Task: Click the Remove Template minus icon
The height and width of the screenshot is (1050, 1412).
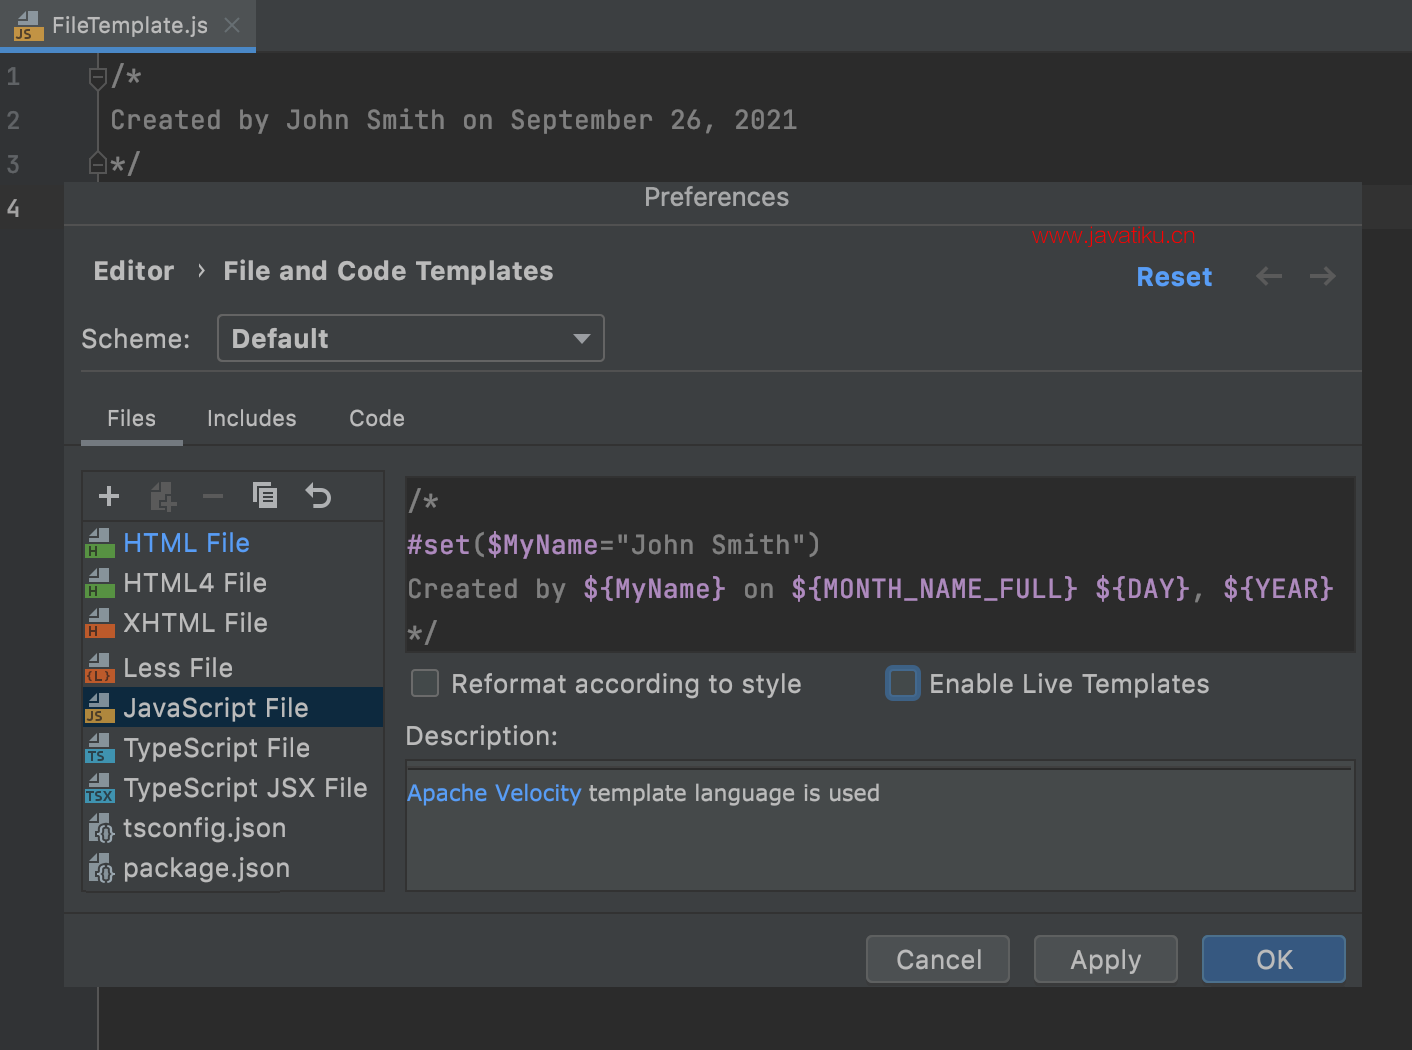Action: [213, 496]
